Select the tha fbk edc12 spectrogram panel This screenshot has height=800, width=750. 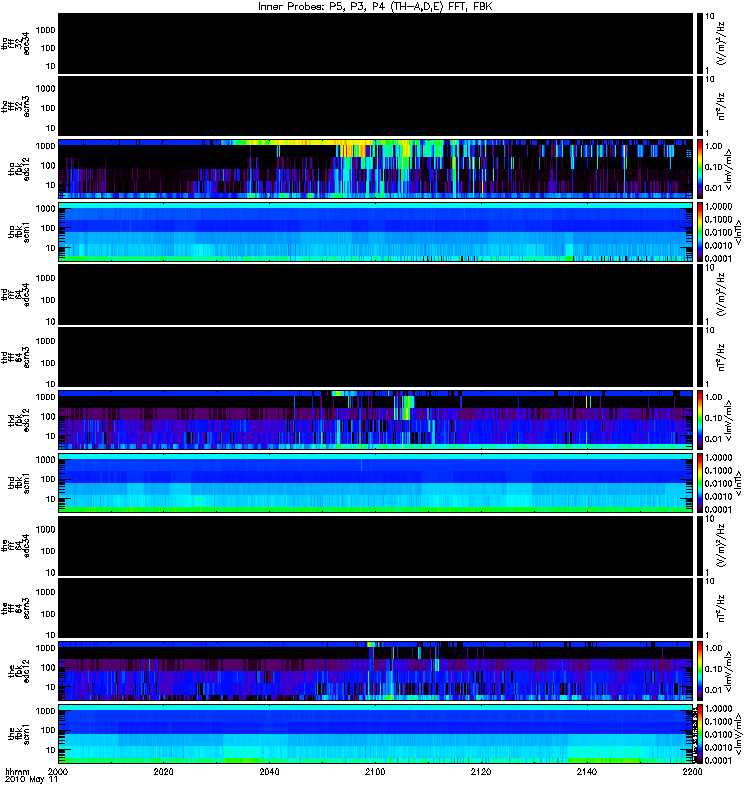376,169
